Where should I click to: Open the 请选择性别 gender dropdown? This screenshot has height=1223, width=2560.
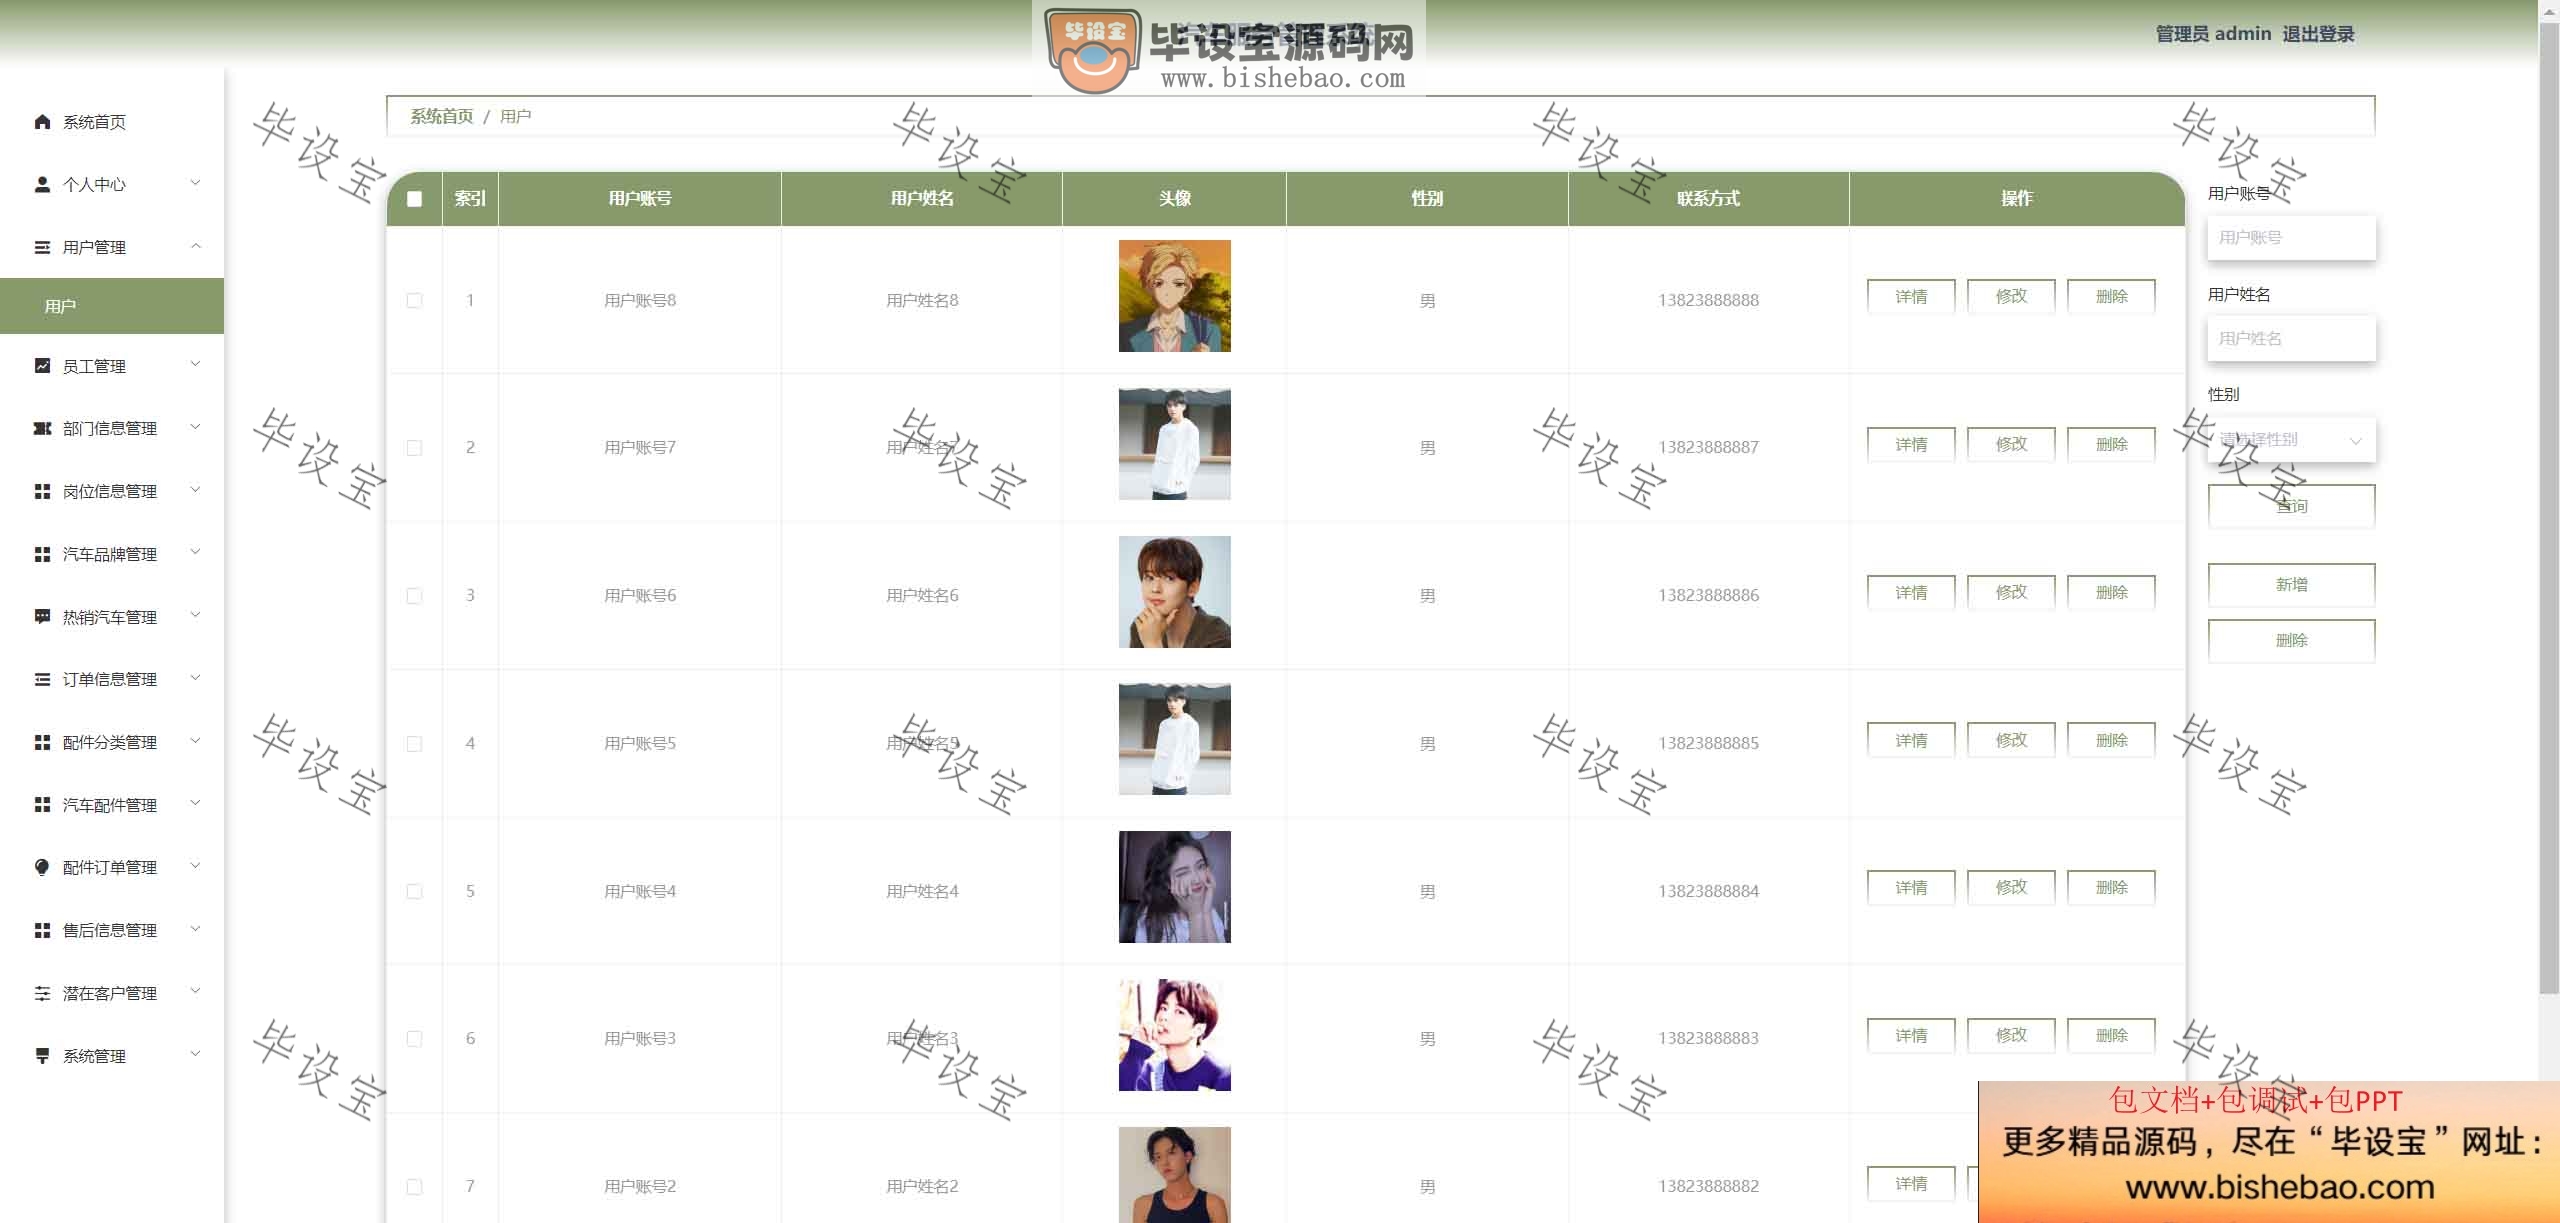2291,440
